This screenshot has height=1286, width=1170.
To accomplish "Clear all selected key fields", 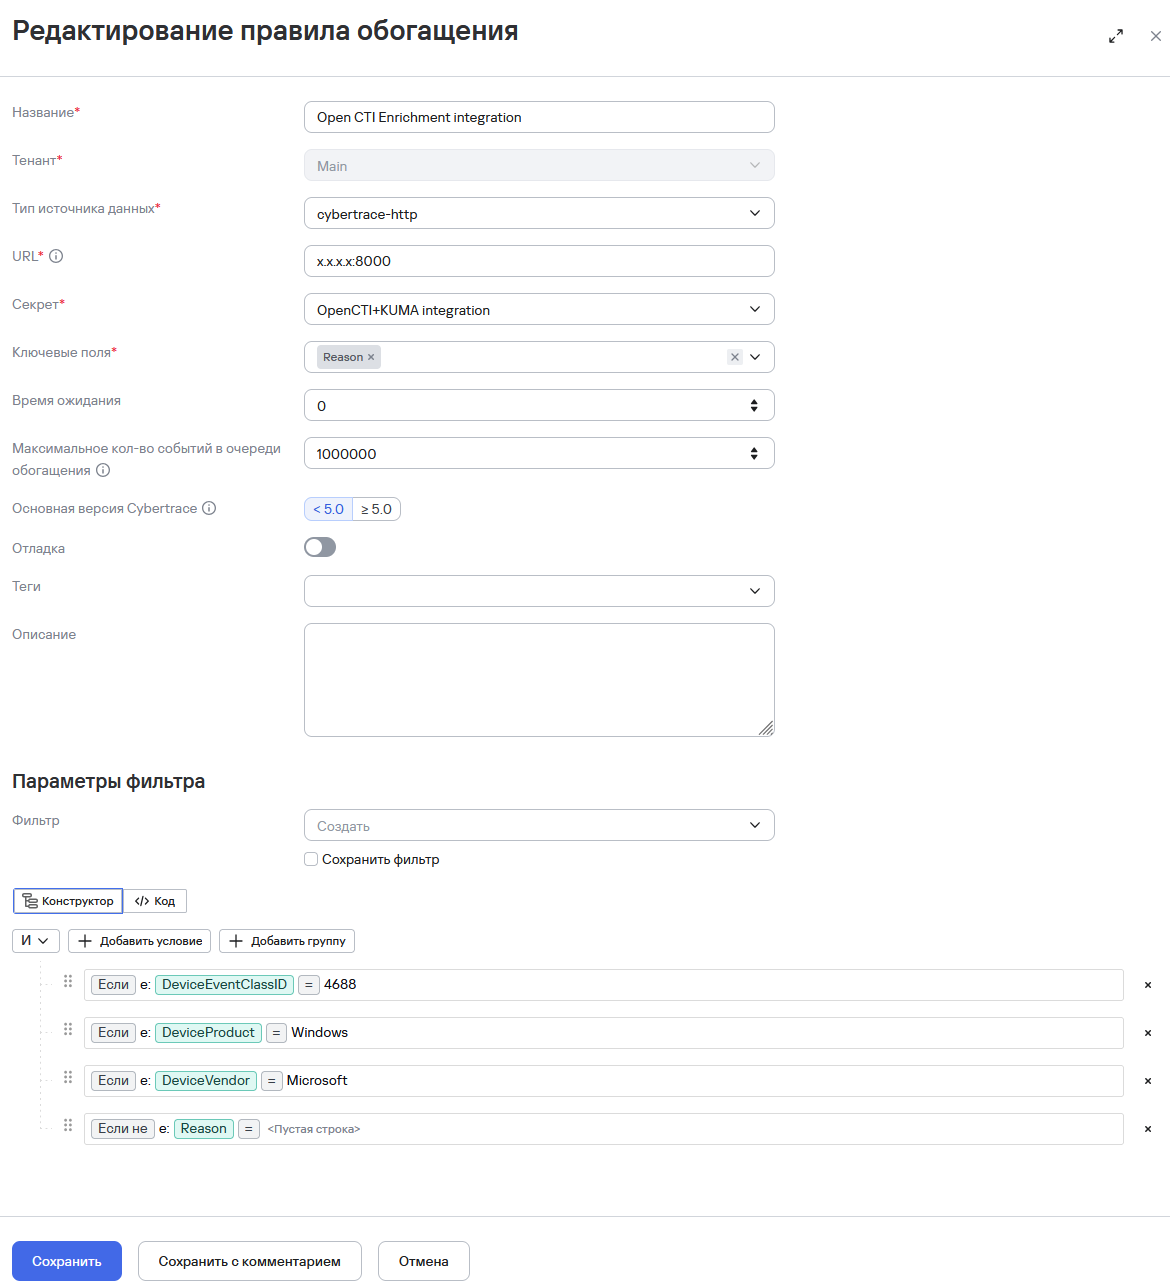I will (734, 357).
